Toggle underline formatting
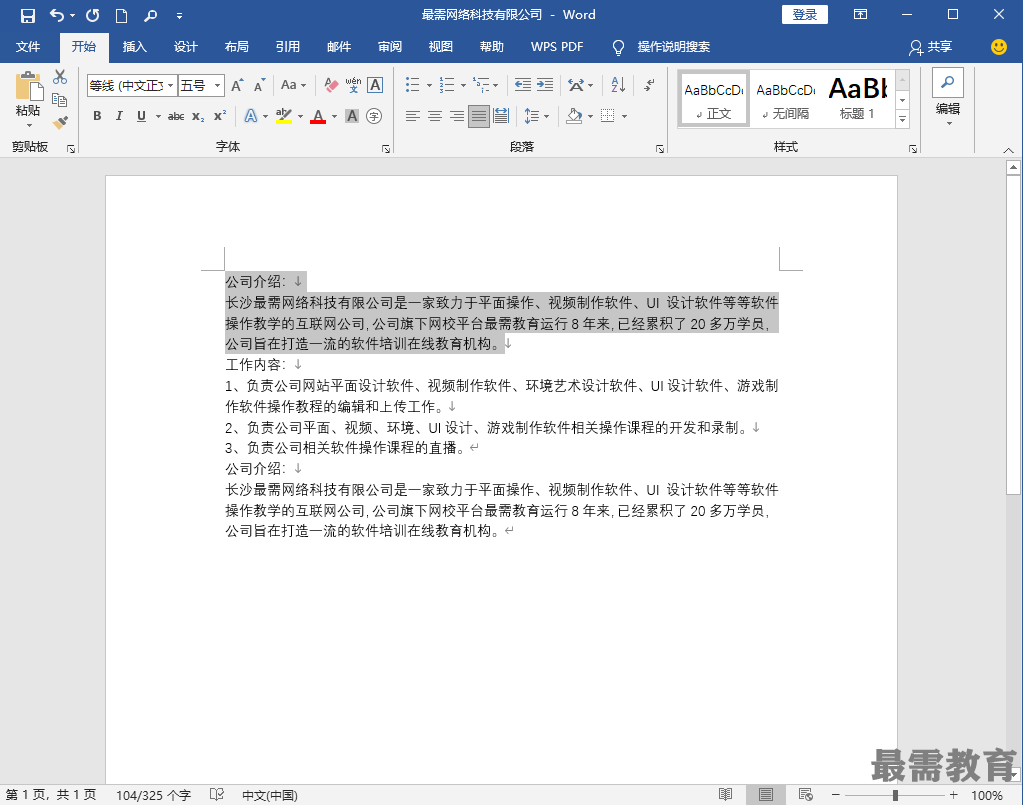The height and width of the screenshot is (805, 1023). click(x=142, y=116)
